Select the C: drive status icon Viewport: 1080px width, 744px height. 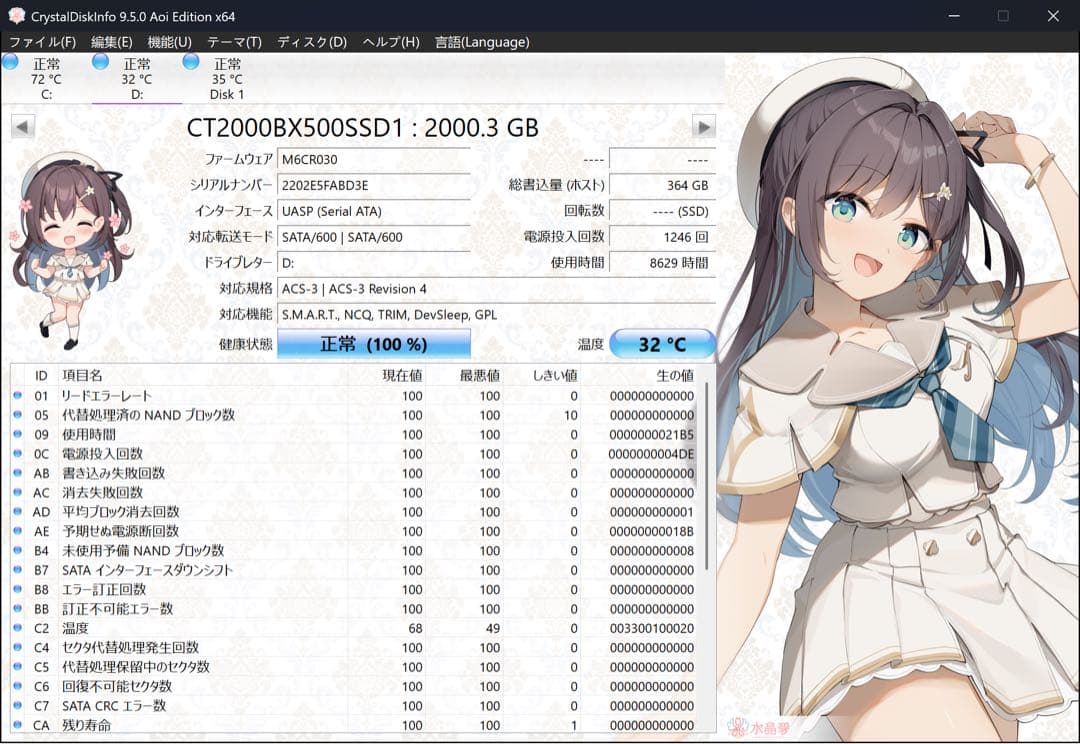tap(10, 62)
